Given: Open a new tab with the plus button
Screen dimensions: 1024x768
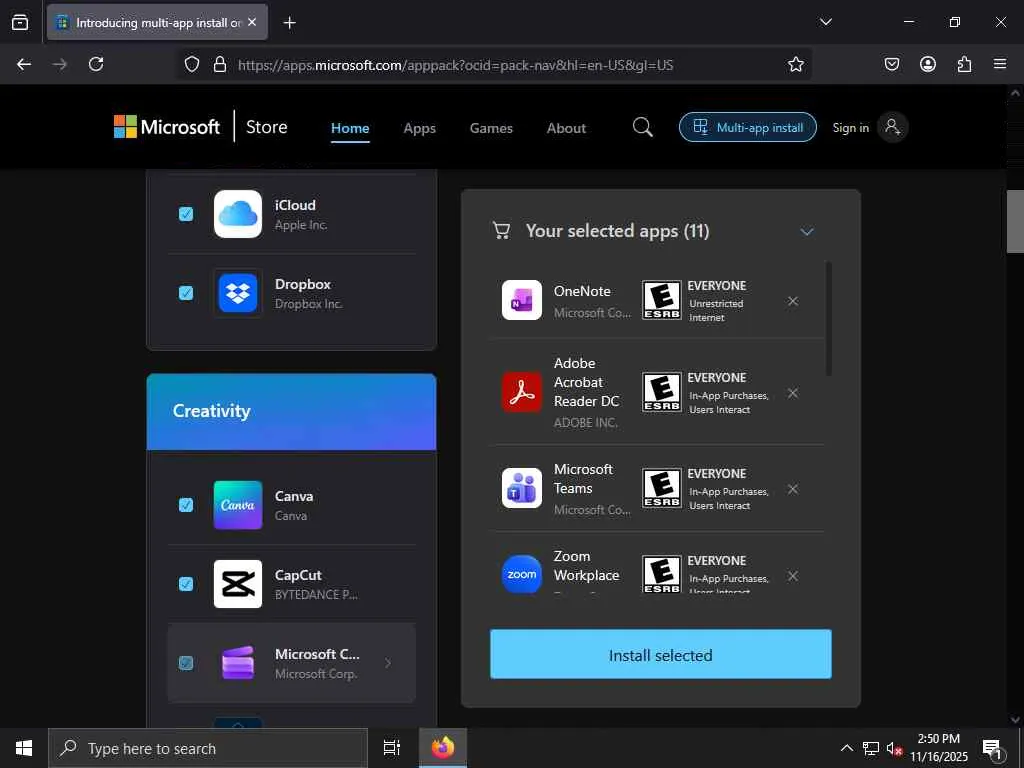Looking at the screenshot, I should pos(289,23).
